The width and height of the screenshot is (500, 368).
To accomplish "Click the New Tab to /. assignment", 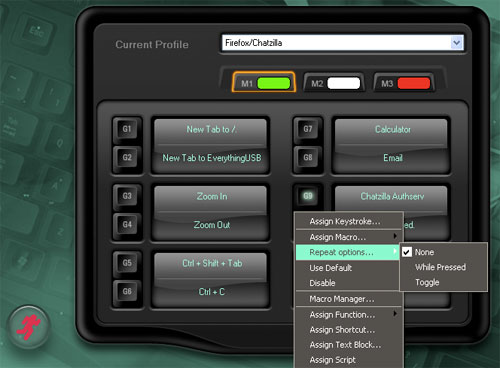I will 211,130.
